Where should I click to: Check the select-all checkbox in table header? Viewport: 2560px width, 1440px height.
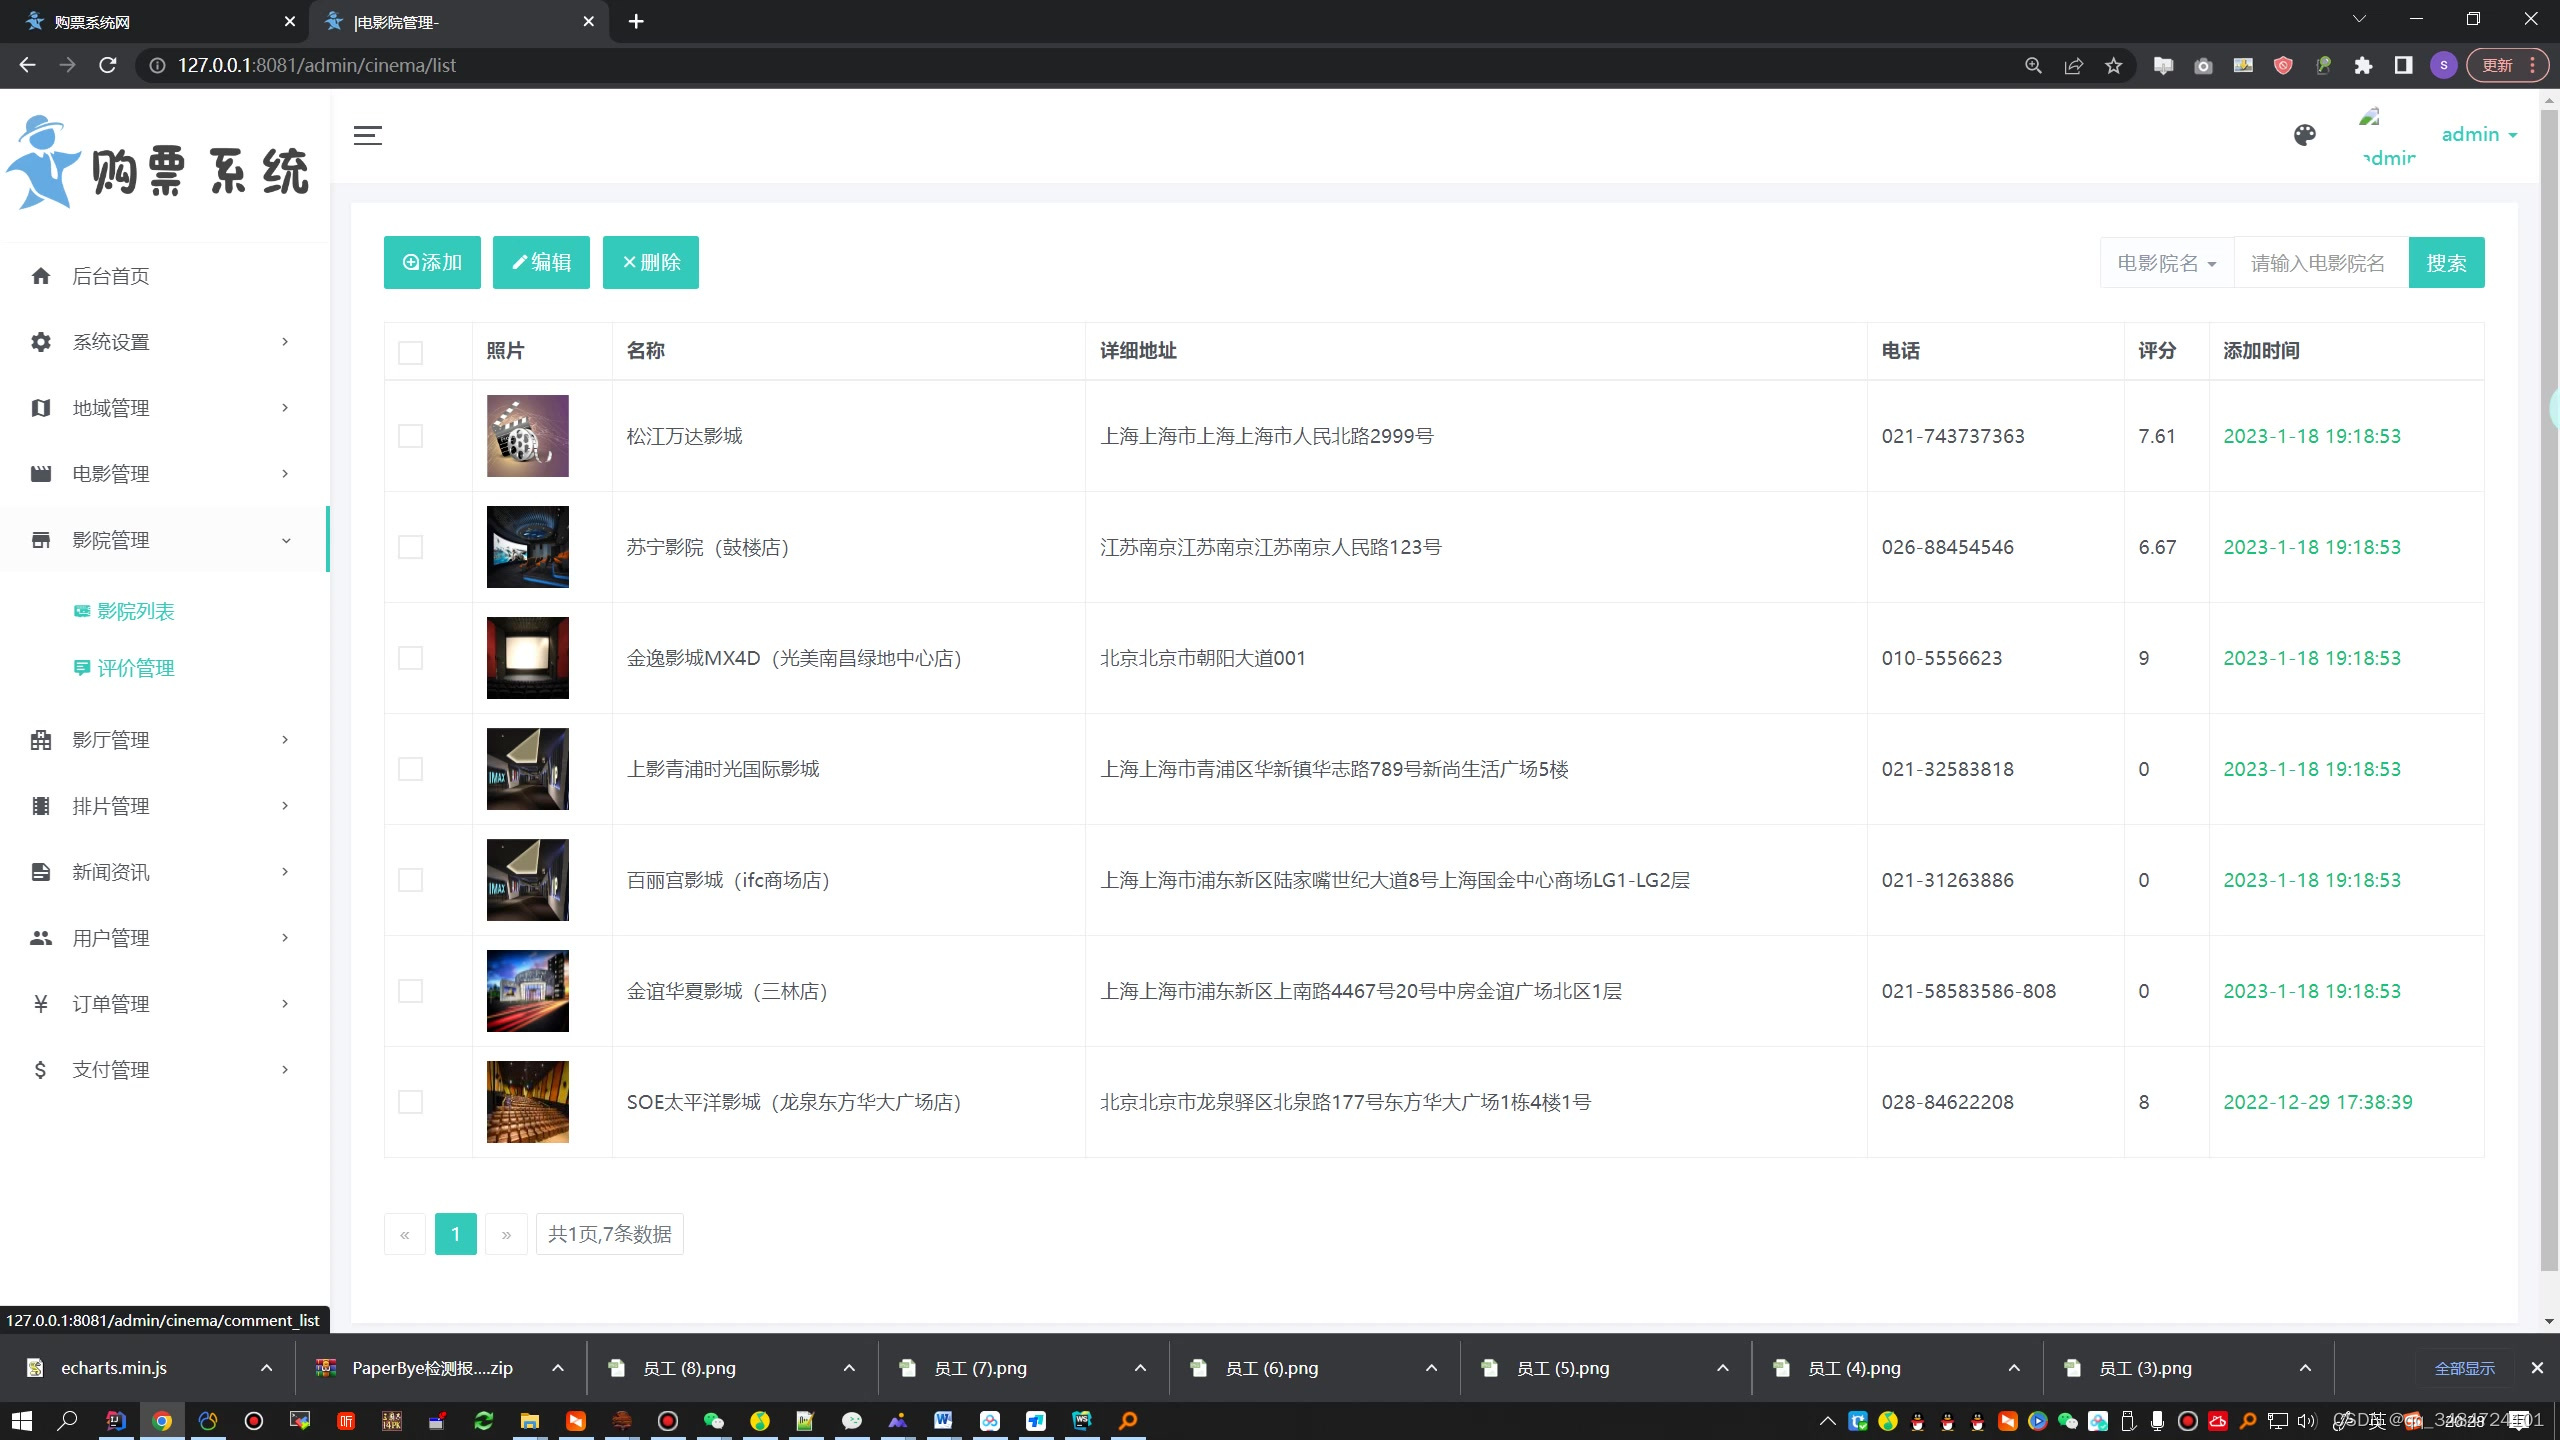410,352
